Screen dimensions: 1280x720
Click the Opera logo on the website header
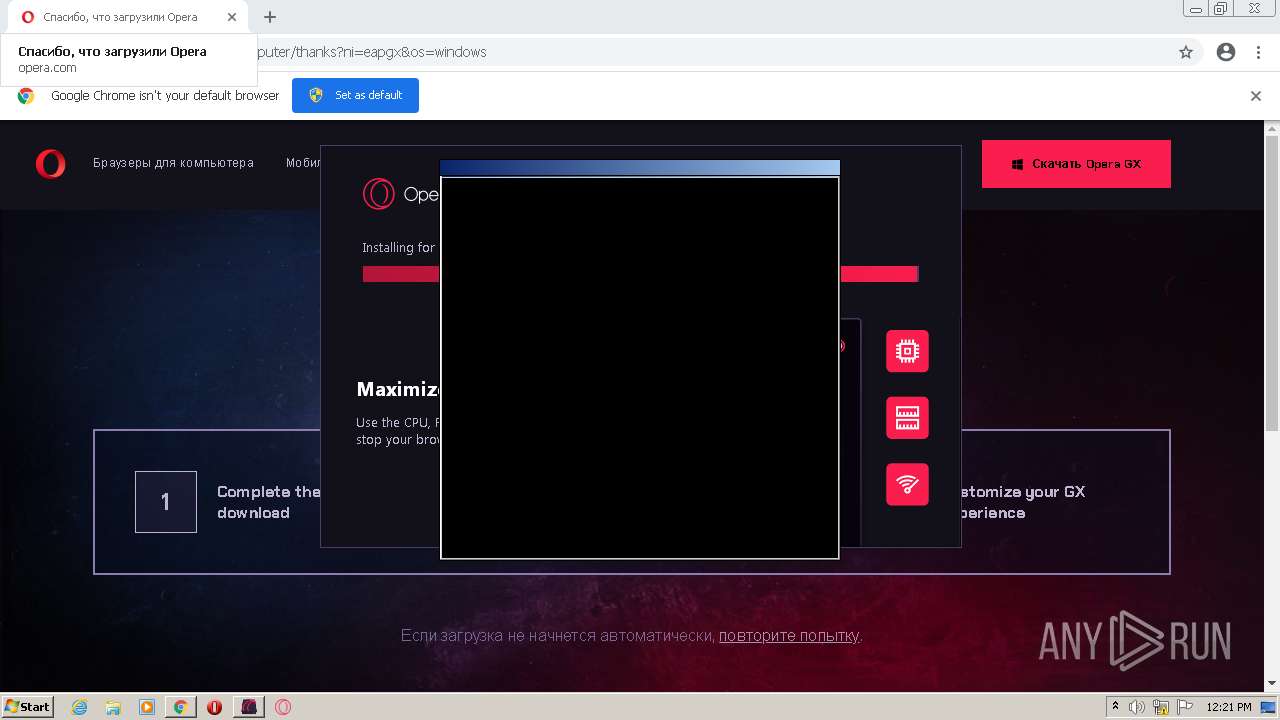pos(50,163)
